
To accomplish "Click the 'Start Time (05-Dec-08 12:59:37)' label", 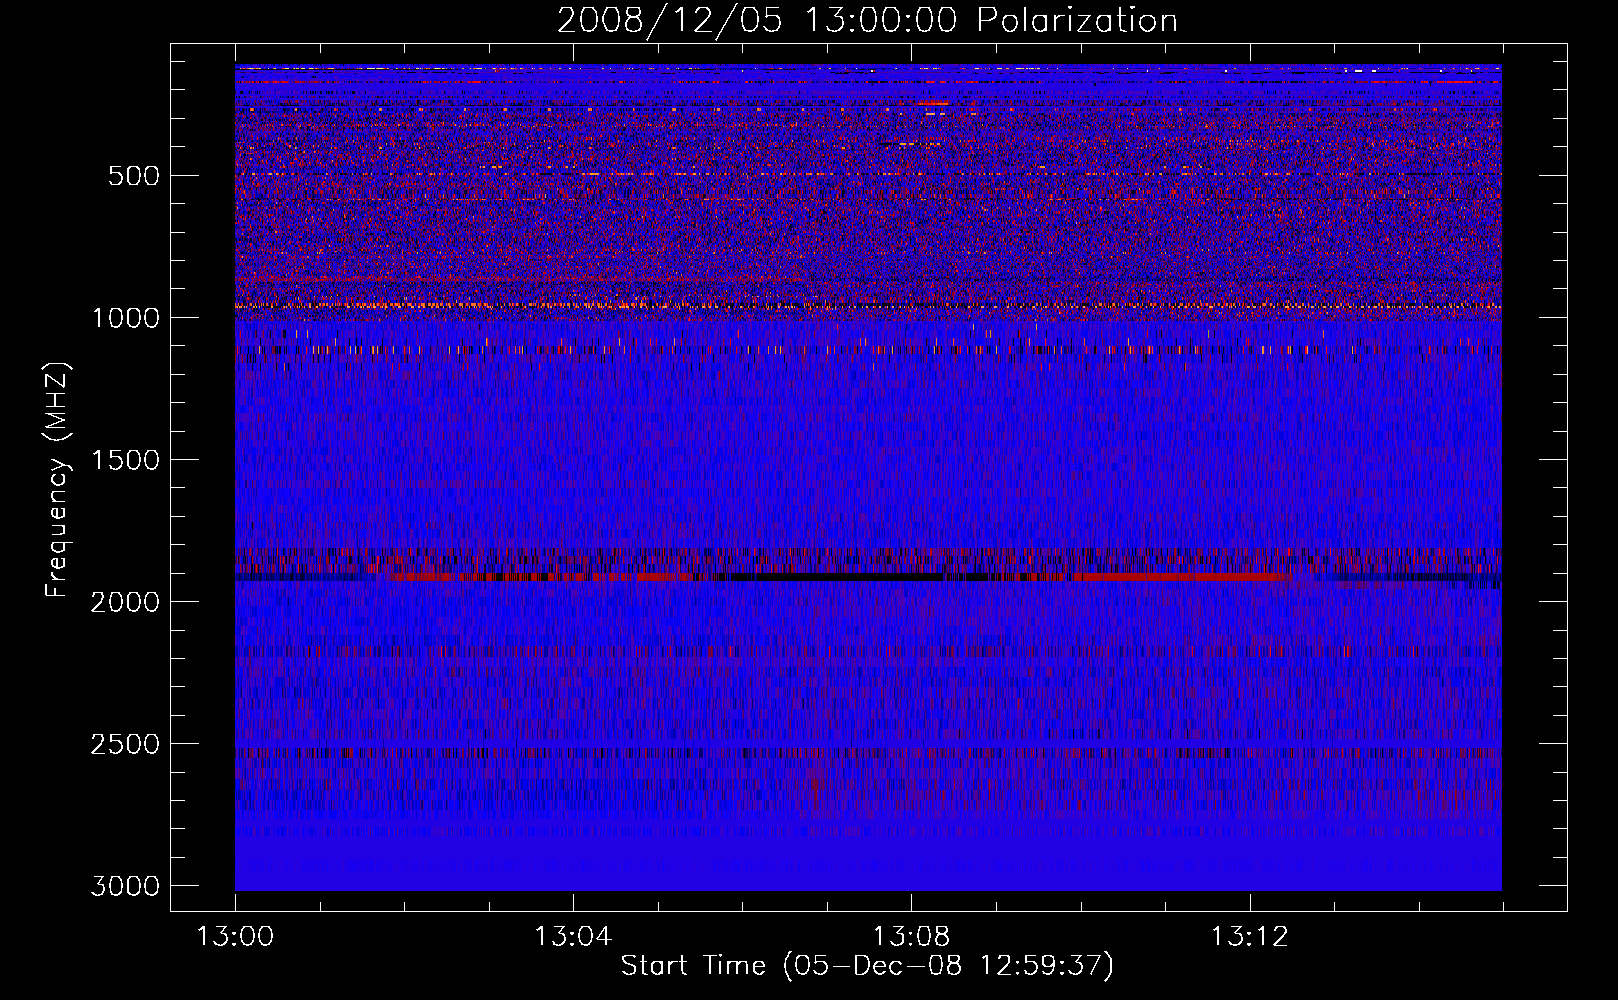I will click(867, 966).
